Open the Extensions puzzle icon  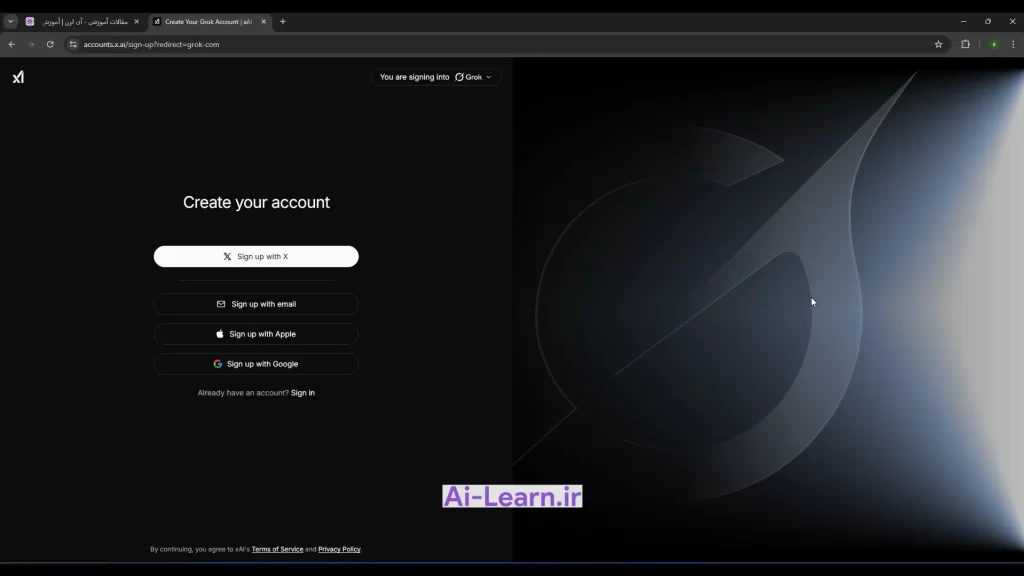[x=965, y=44]
